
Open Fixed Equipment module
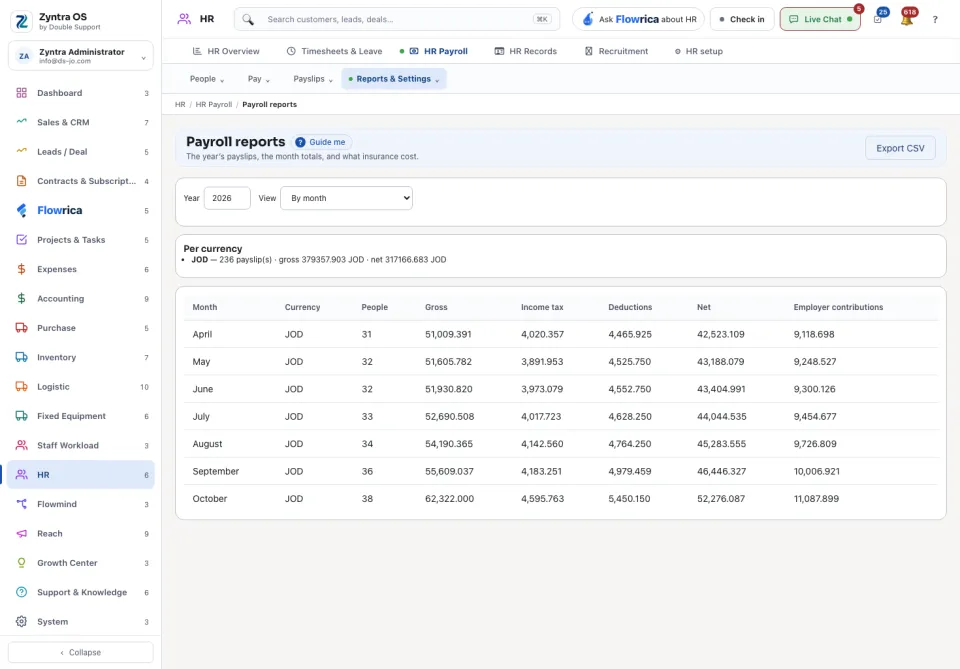coord(81,416)
